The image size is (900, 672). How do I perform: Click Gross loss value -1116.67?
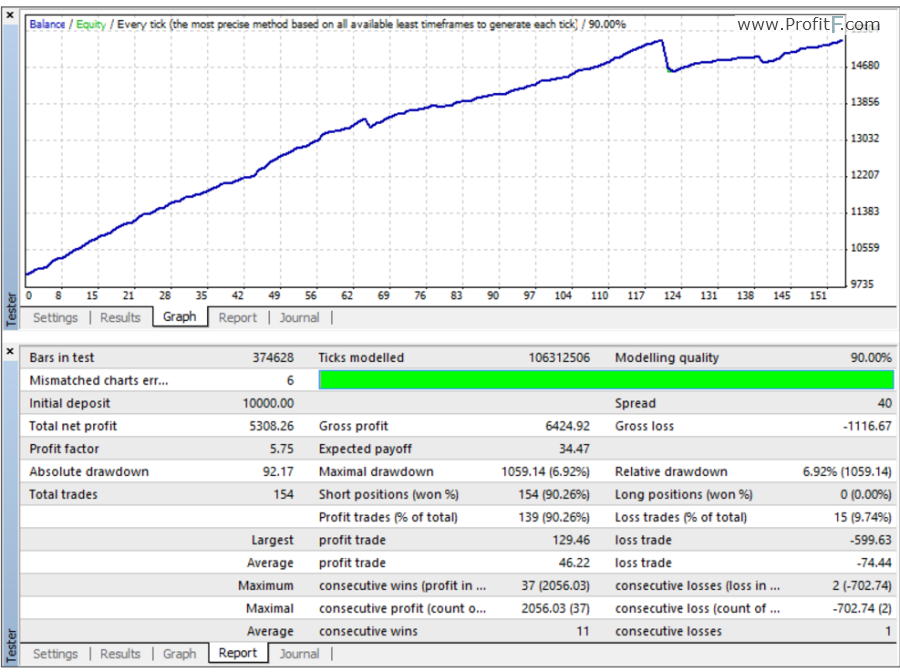click(867, 426)
